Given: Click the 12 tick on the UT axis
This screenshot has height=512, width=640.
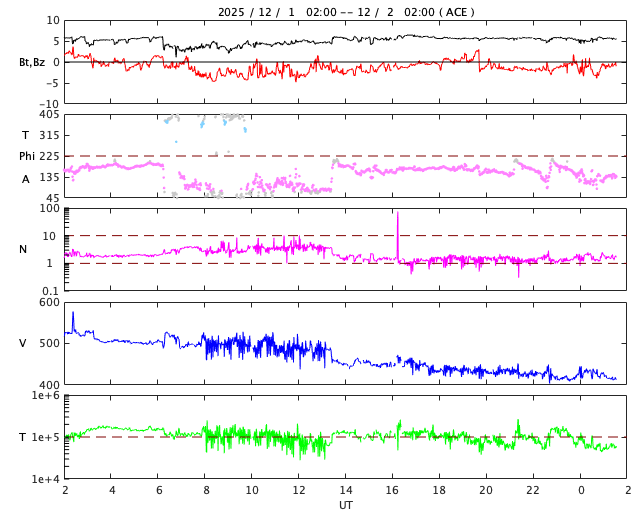Looking at the screenshot, I should pyautogui.click(x=299, y=490).
